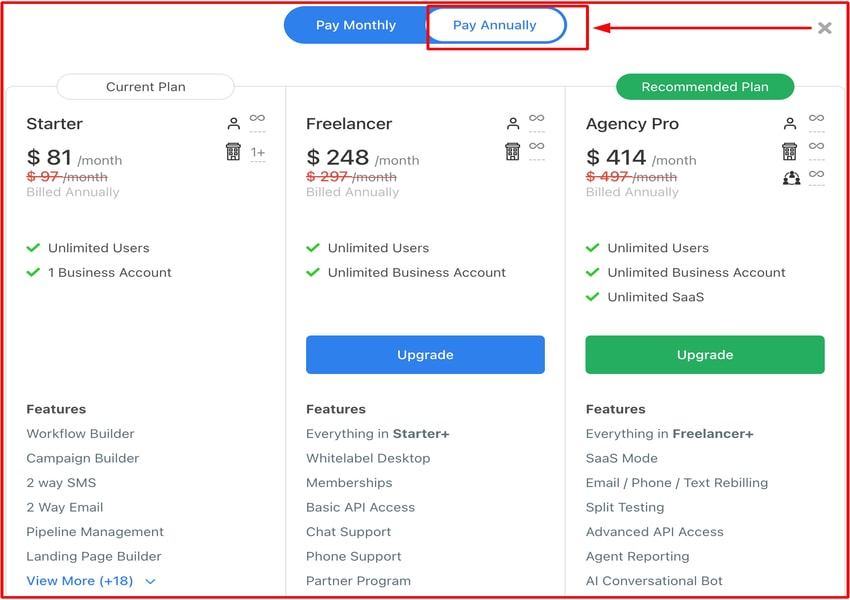
Task: Upgrade to the Agency Pro plan
Action: tap(705, 355)
